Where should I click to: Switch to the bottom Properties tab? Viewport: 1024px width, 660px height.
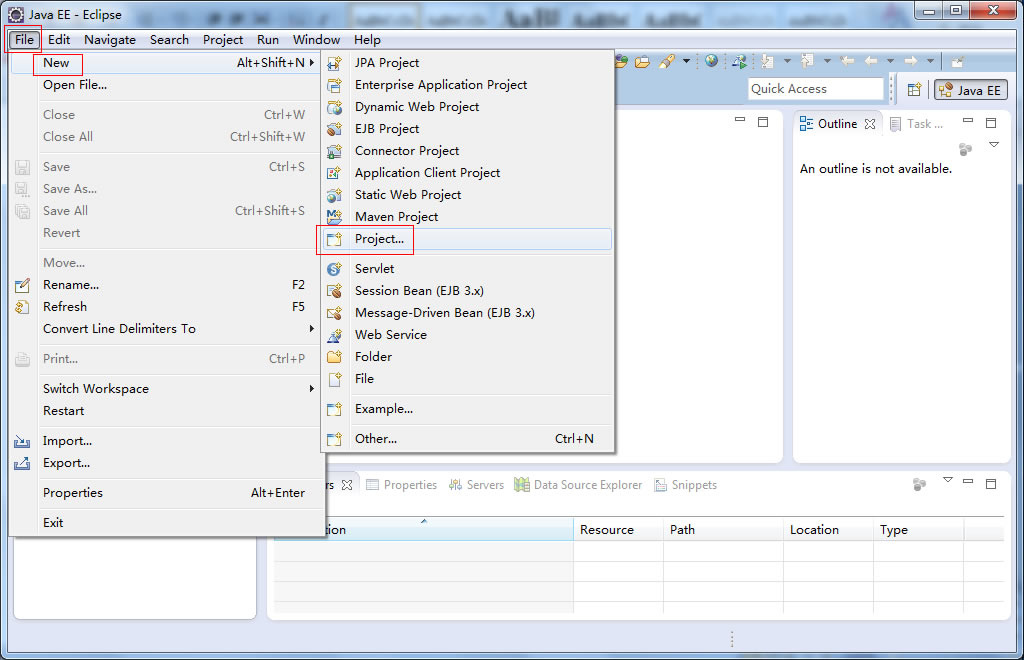pos(402,485)
